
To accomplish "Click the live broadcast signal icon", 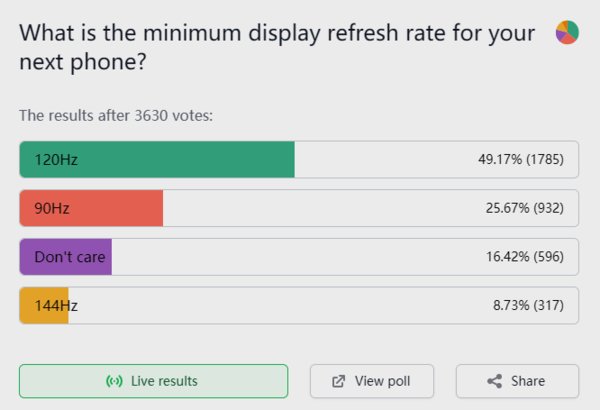I will point(114,381).
